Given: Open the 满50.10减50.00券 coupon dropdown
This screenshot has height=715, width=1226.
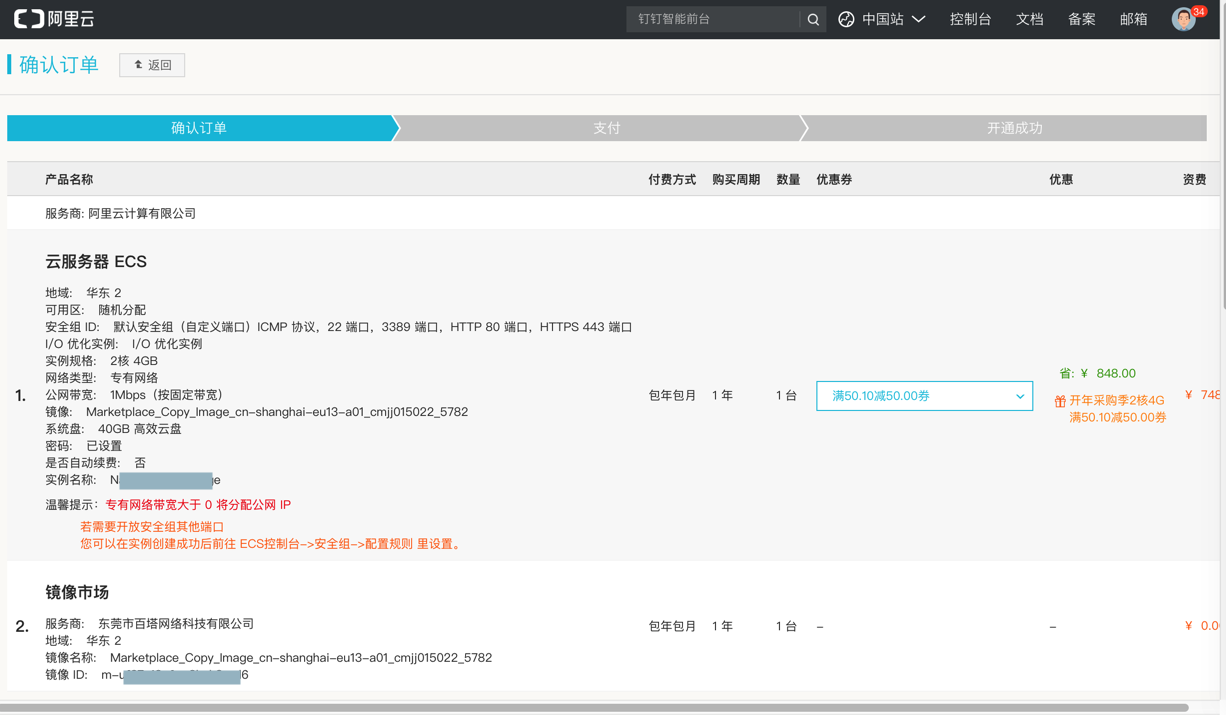Looking at the screenshot, I should [924, 396].
